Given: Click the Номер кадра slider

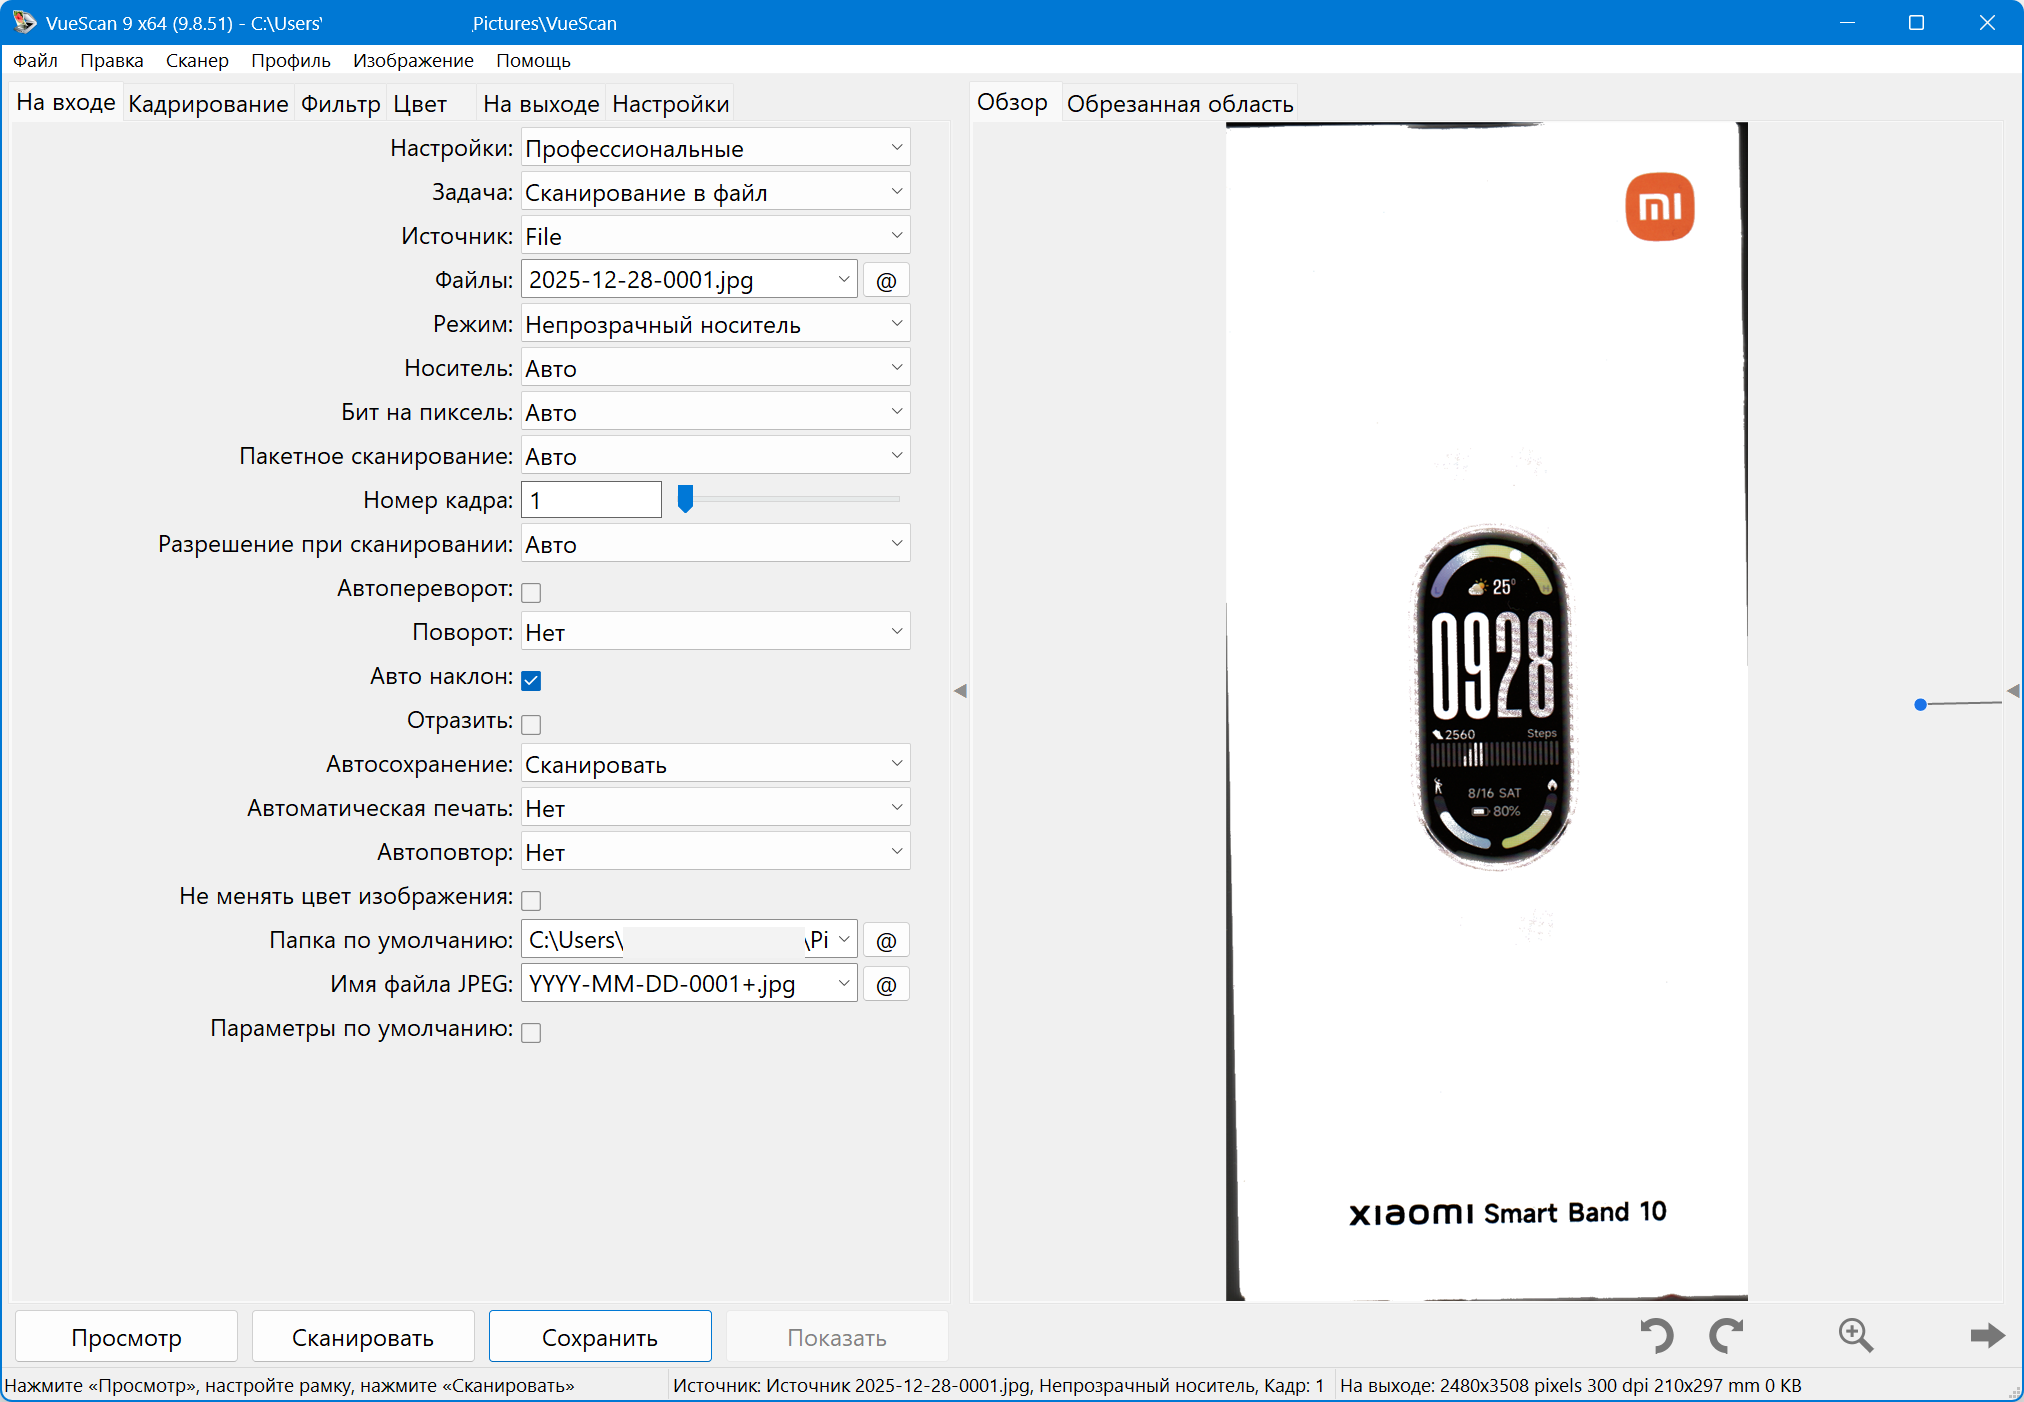Looking at the screenshot, I should (788, 499).
